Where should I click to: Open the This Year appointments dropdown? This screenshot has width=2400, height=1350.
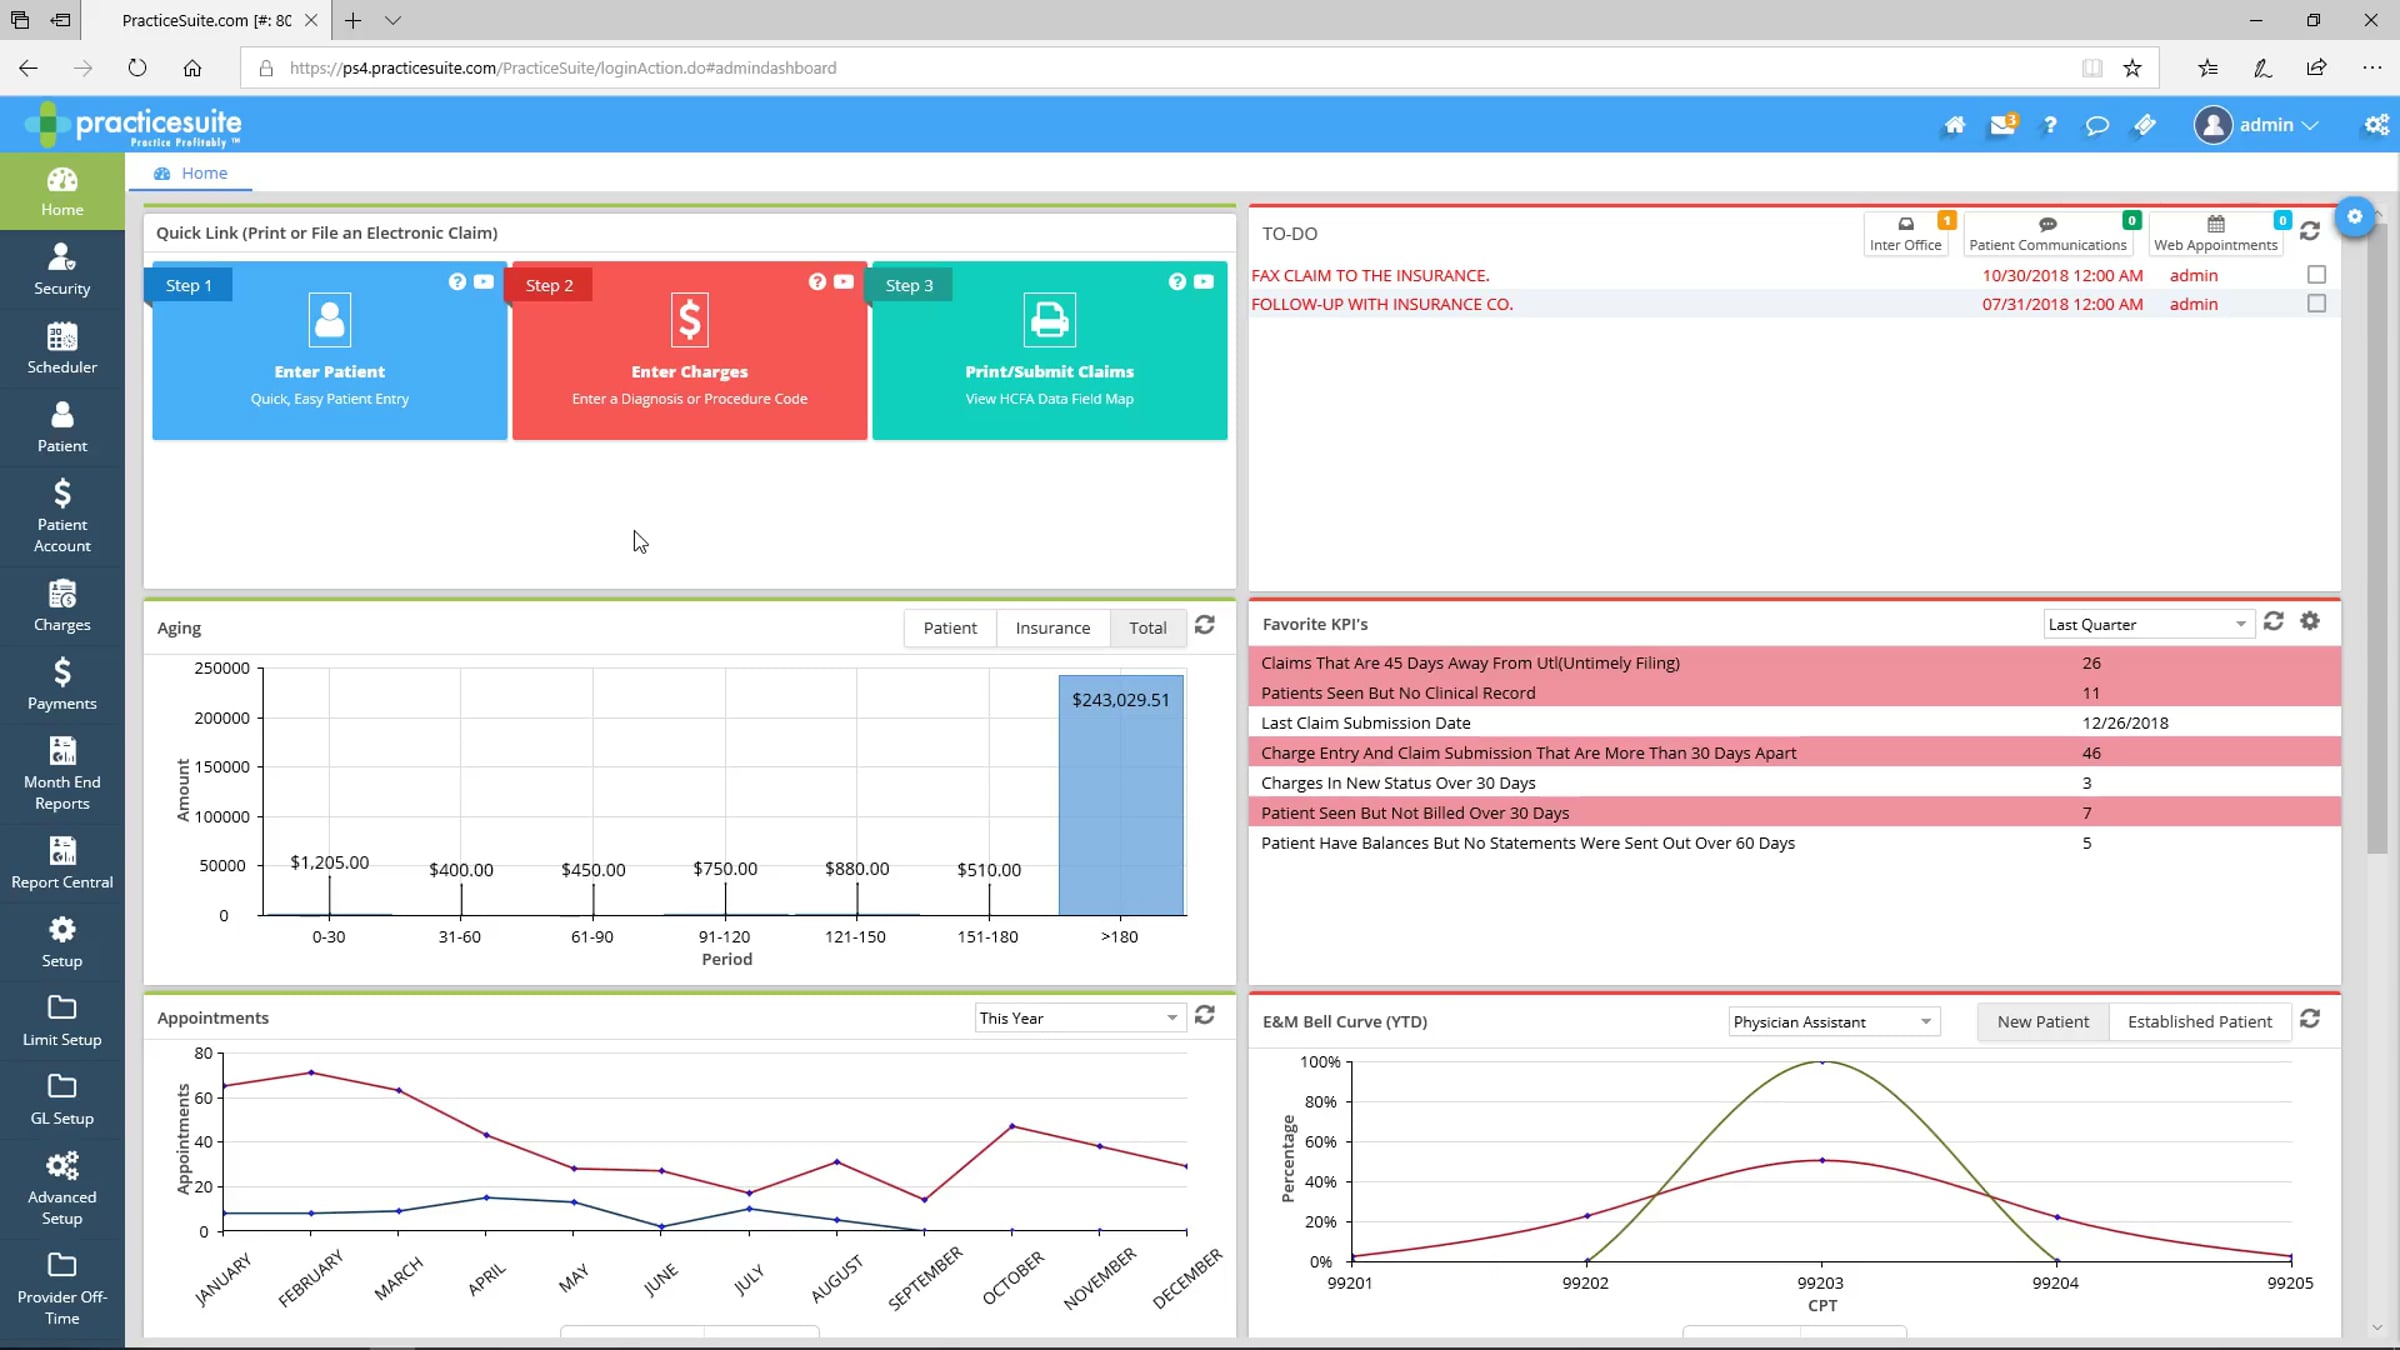(1080, 1018)
